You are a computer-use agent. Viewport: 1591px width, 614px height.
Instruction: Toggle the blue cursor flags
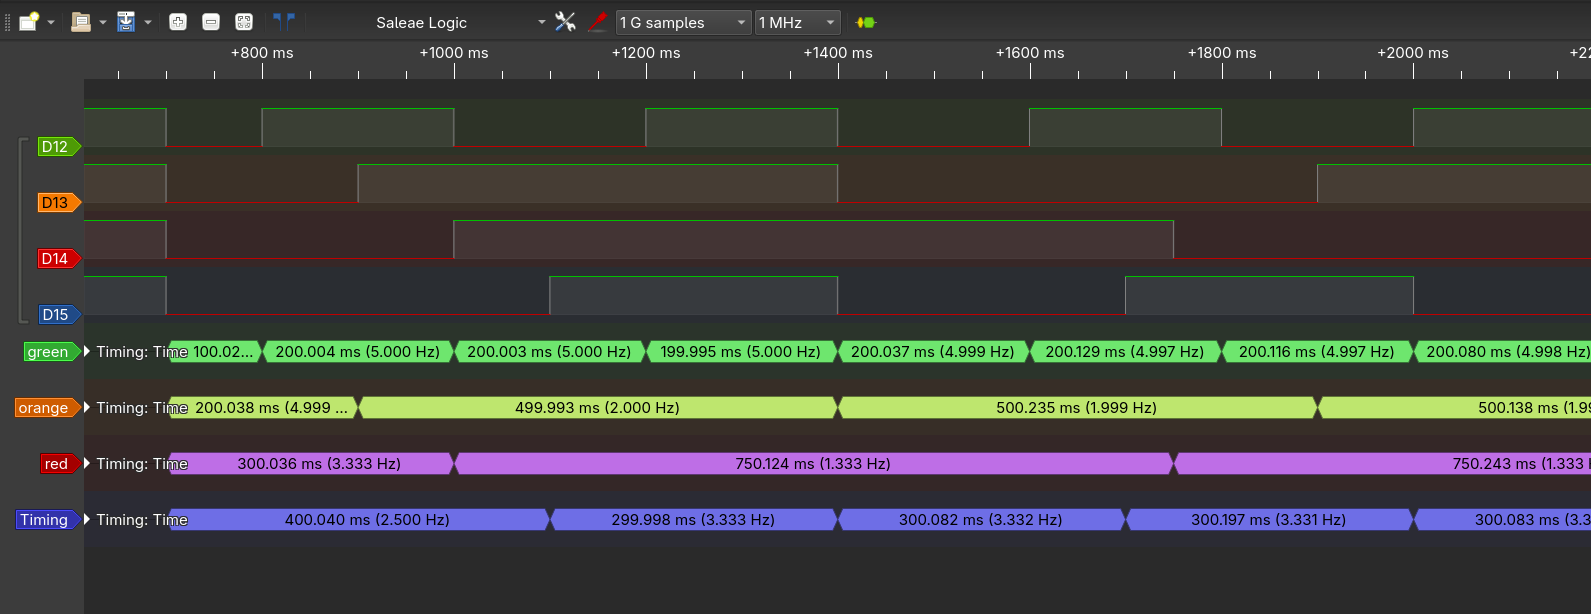coord(284,22)
